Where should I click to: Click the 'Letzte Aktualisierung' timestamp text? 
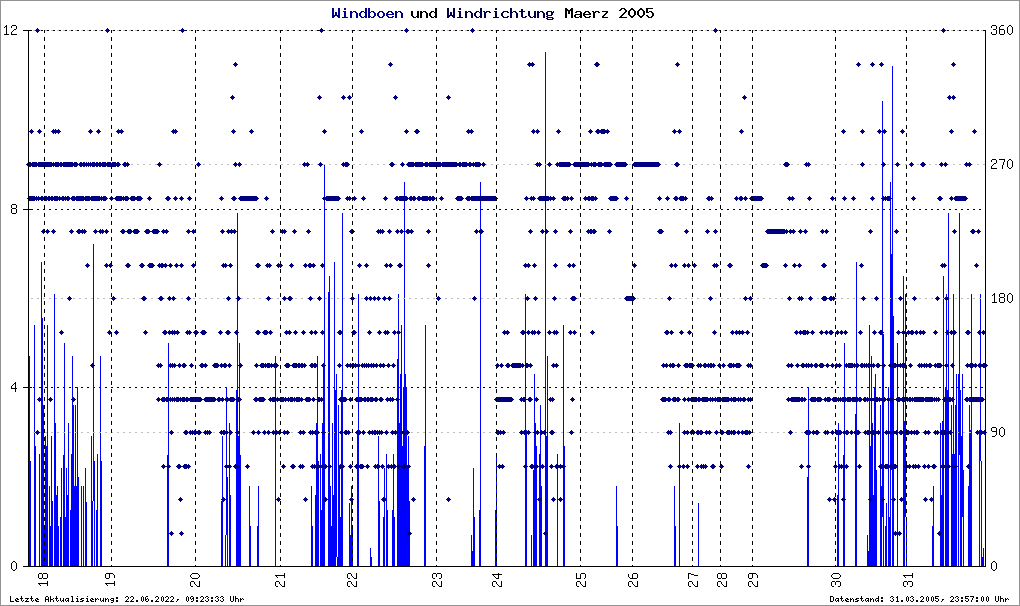click(127, 599)
